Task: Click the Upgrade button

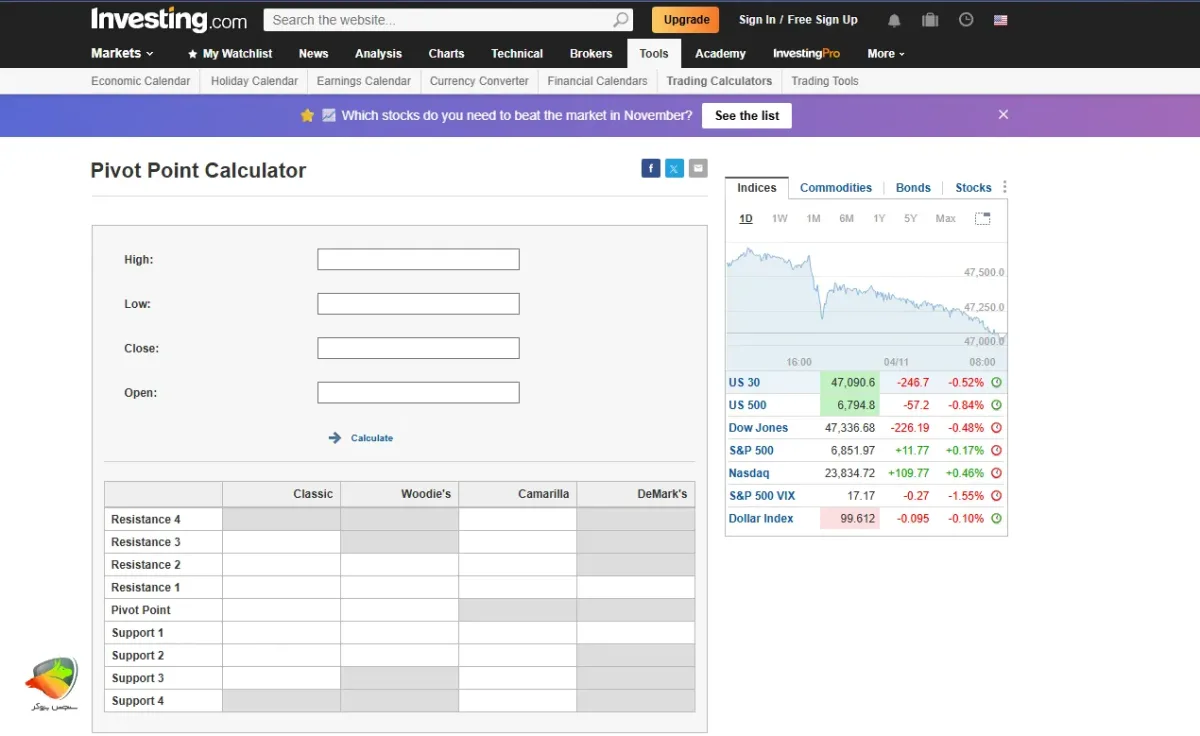Action: tap(687, 20)
